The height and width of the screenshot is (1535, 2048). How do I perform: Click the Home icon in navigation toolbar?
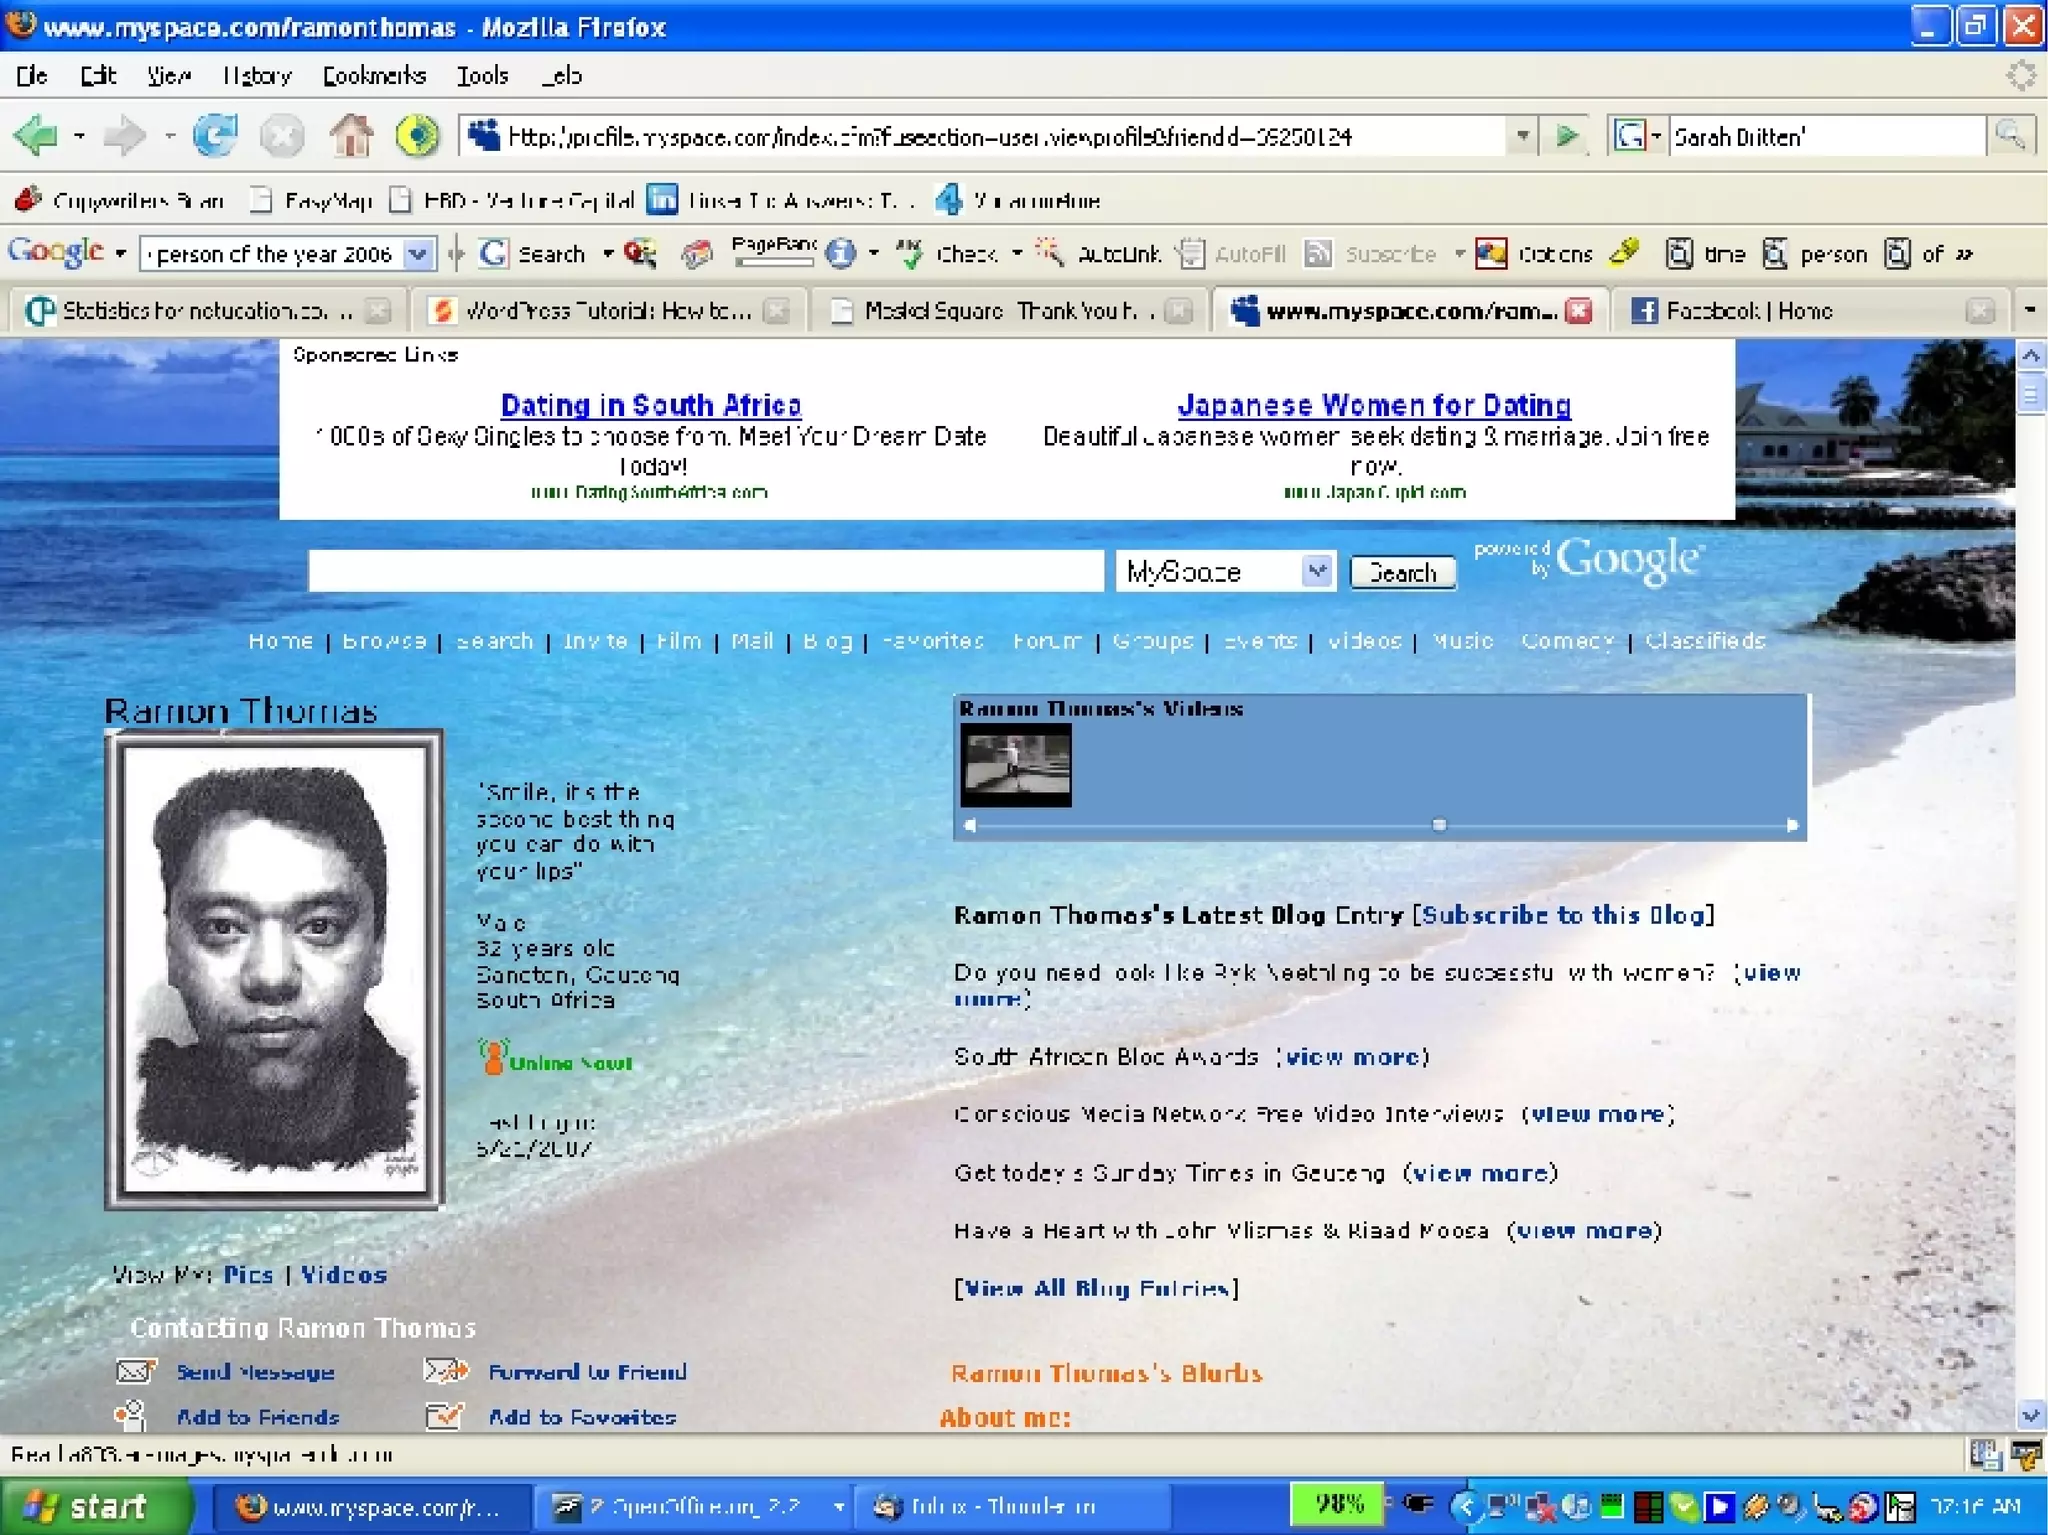pyautogui.click(x=351, y=136)
